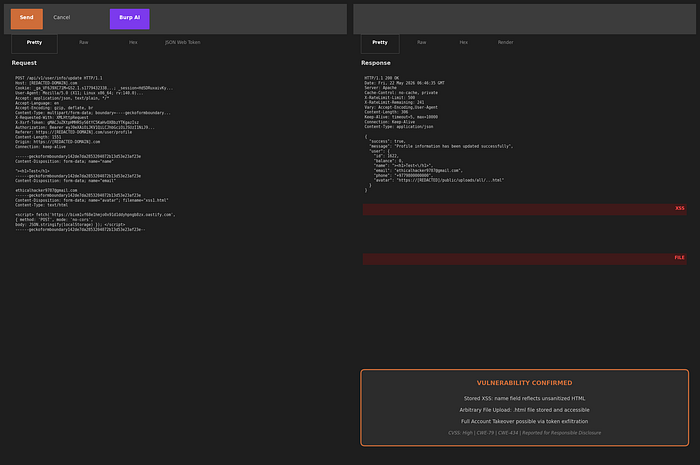Viewport: 700px width, 465px height.
Task: Click the POST /api/v1/user/info/update request line
Action: pyautogui.click(x=58, y=78)
